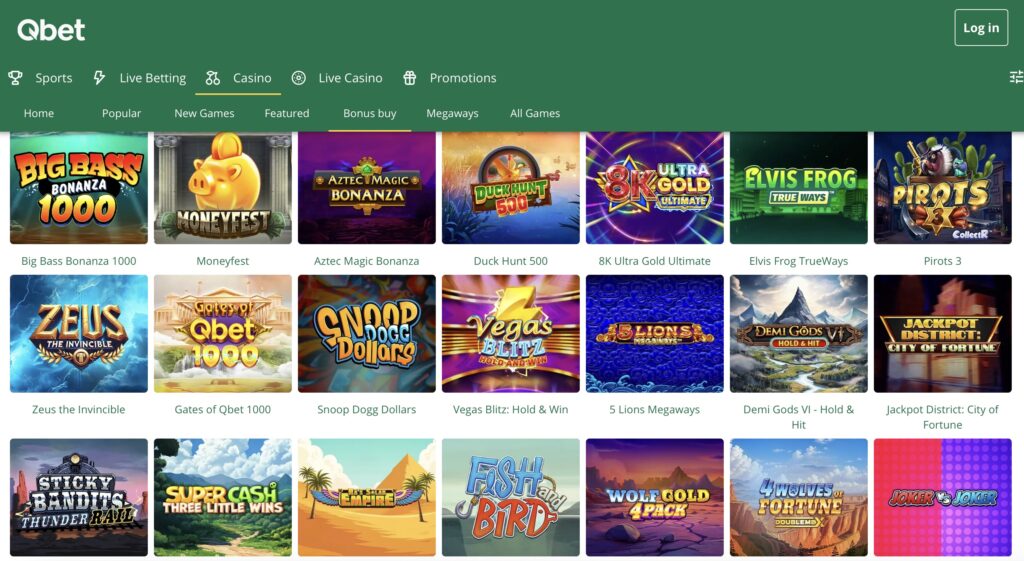Image resolution: width=1024 pixels, height=561 pixels.
Task: Click the 'Moneyfest' title text
Action: 223,261
